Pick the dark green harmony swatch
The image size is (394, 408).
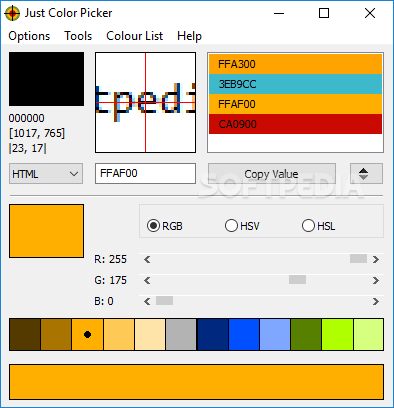pos(306,334)
